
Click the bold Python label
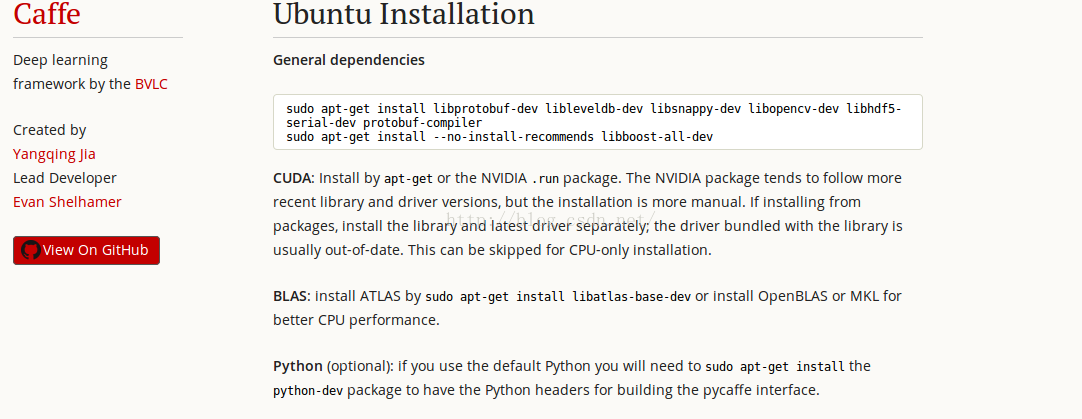point(297,365)
